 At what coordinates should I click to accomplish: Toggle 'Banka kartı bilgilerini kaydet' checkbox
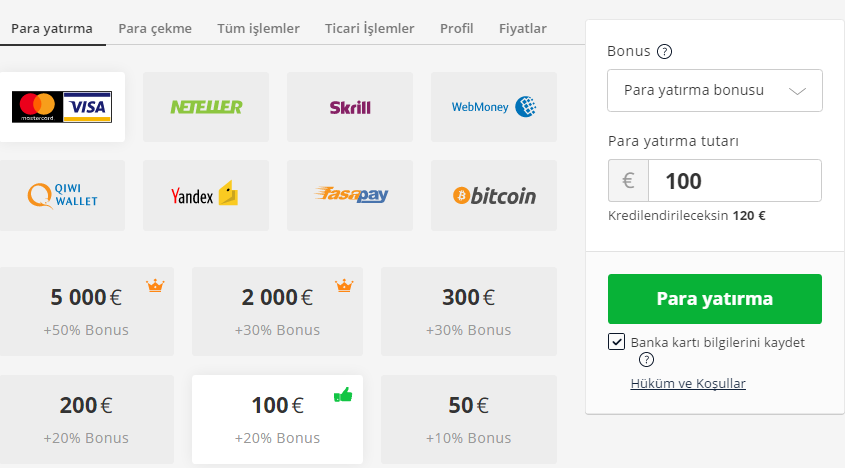(x=617, y=342)
